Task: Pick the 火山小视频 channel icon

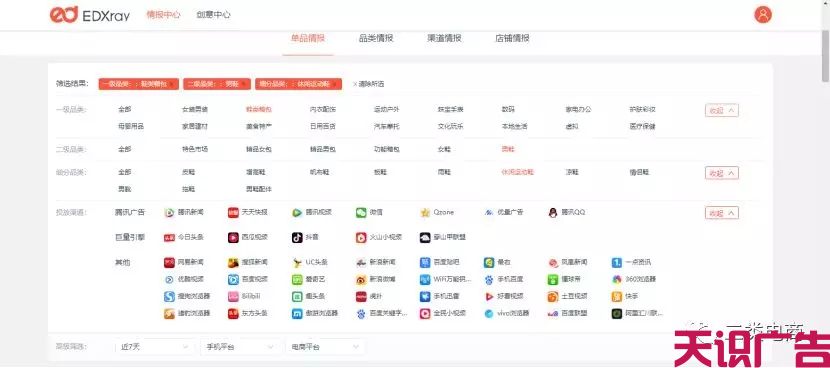Action: [x=361, y=238]
